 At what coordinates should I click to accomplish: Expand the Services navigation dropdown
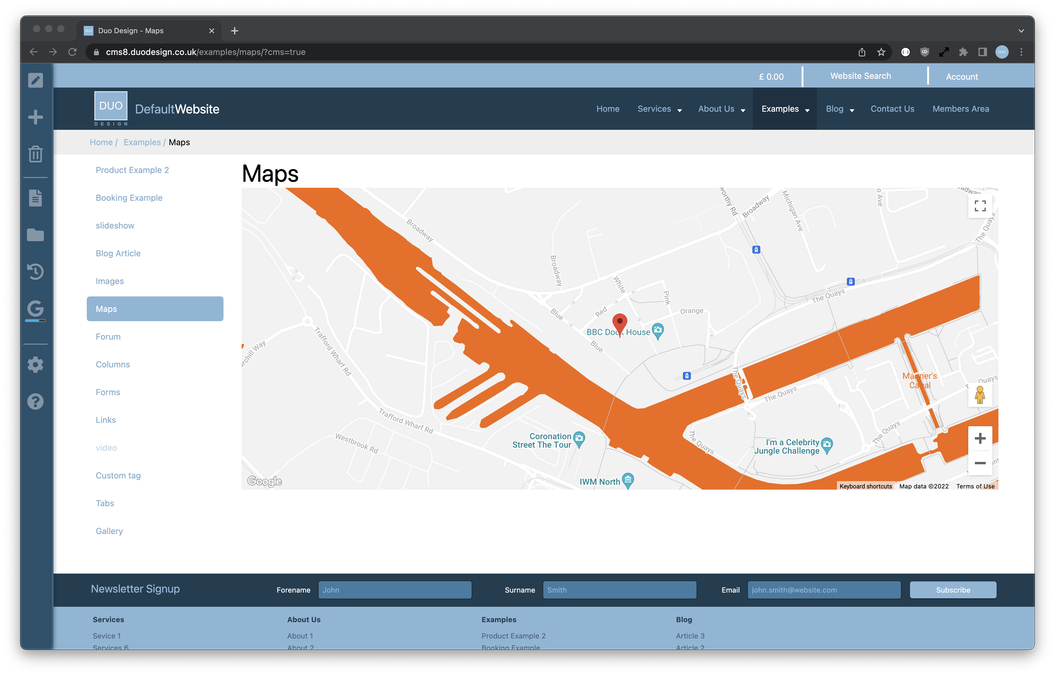(659, 109)
